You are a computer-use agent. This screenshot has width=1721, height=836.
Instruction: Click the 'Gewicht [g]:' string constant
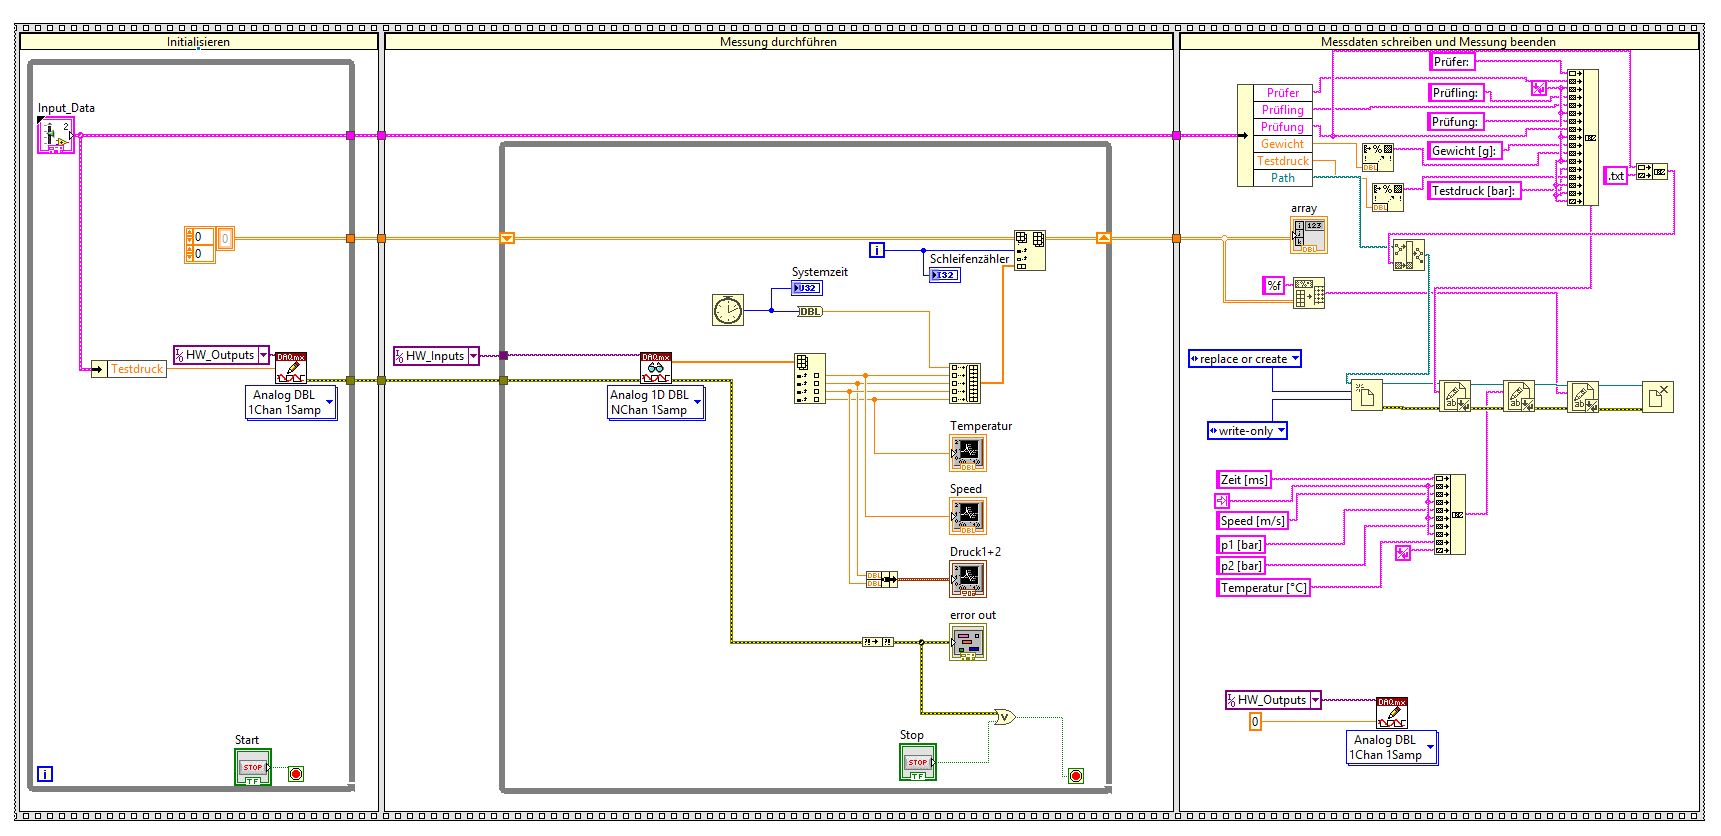(1464, 151)
